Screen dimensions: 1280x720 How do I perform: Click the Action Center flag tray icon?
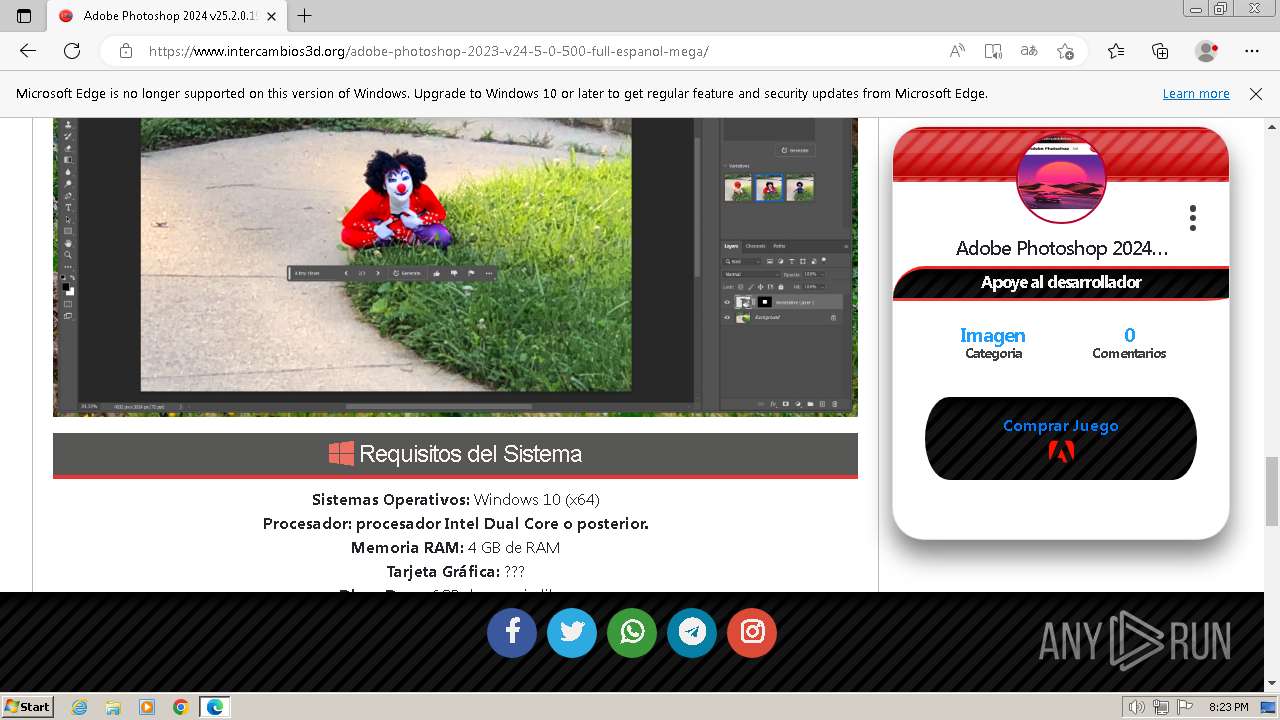[1185, 707]
